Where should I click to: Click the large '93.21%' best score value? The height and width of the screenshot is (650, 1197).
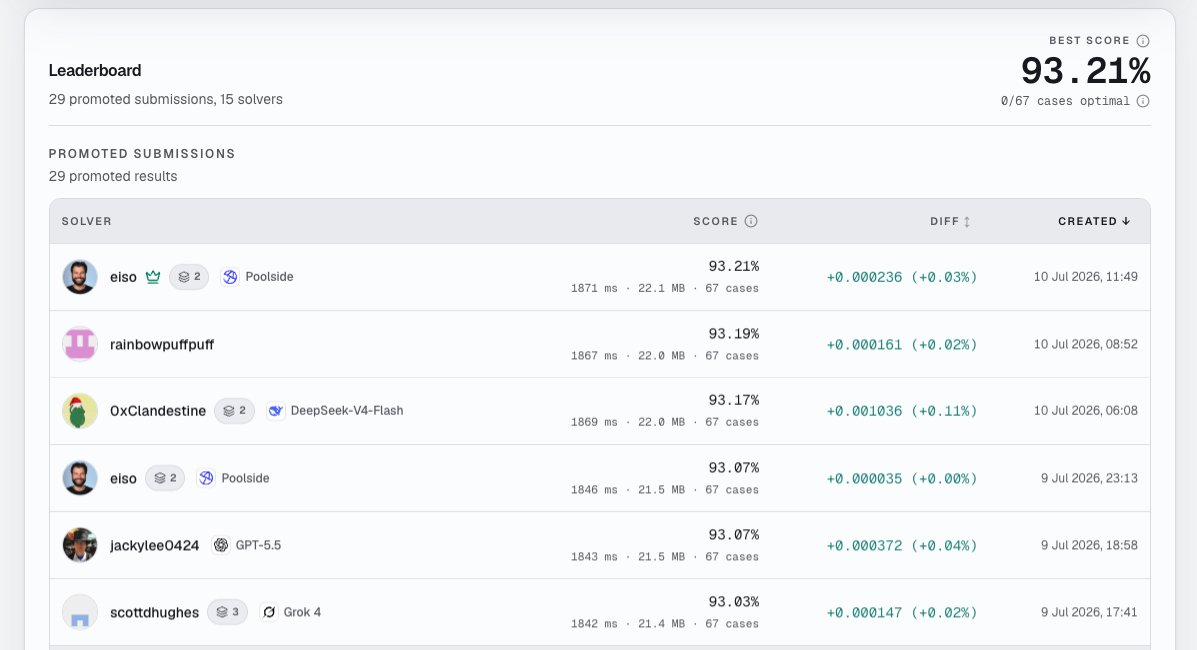tap(1086, 71)
